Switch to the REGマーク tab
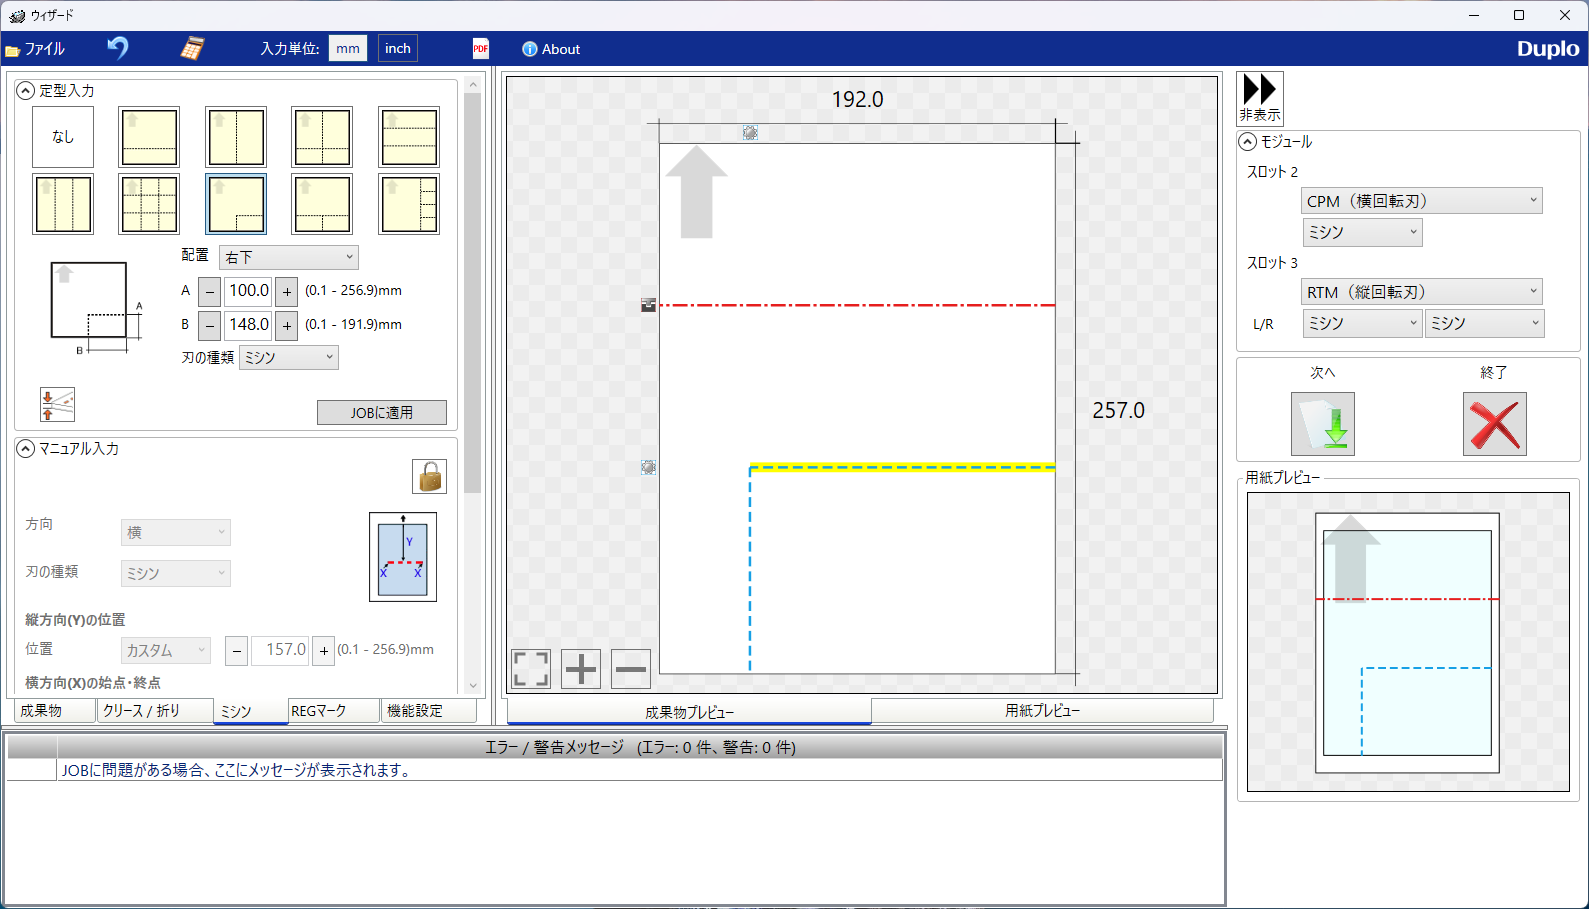 point(333,711)
